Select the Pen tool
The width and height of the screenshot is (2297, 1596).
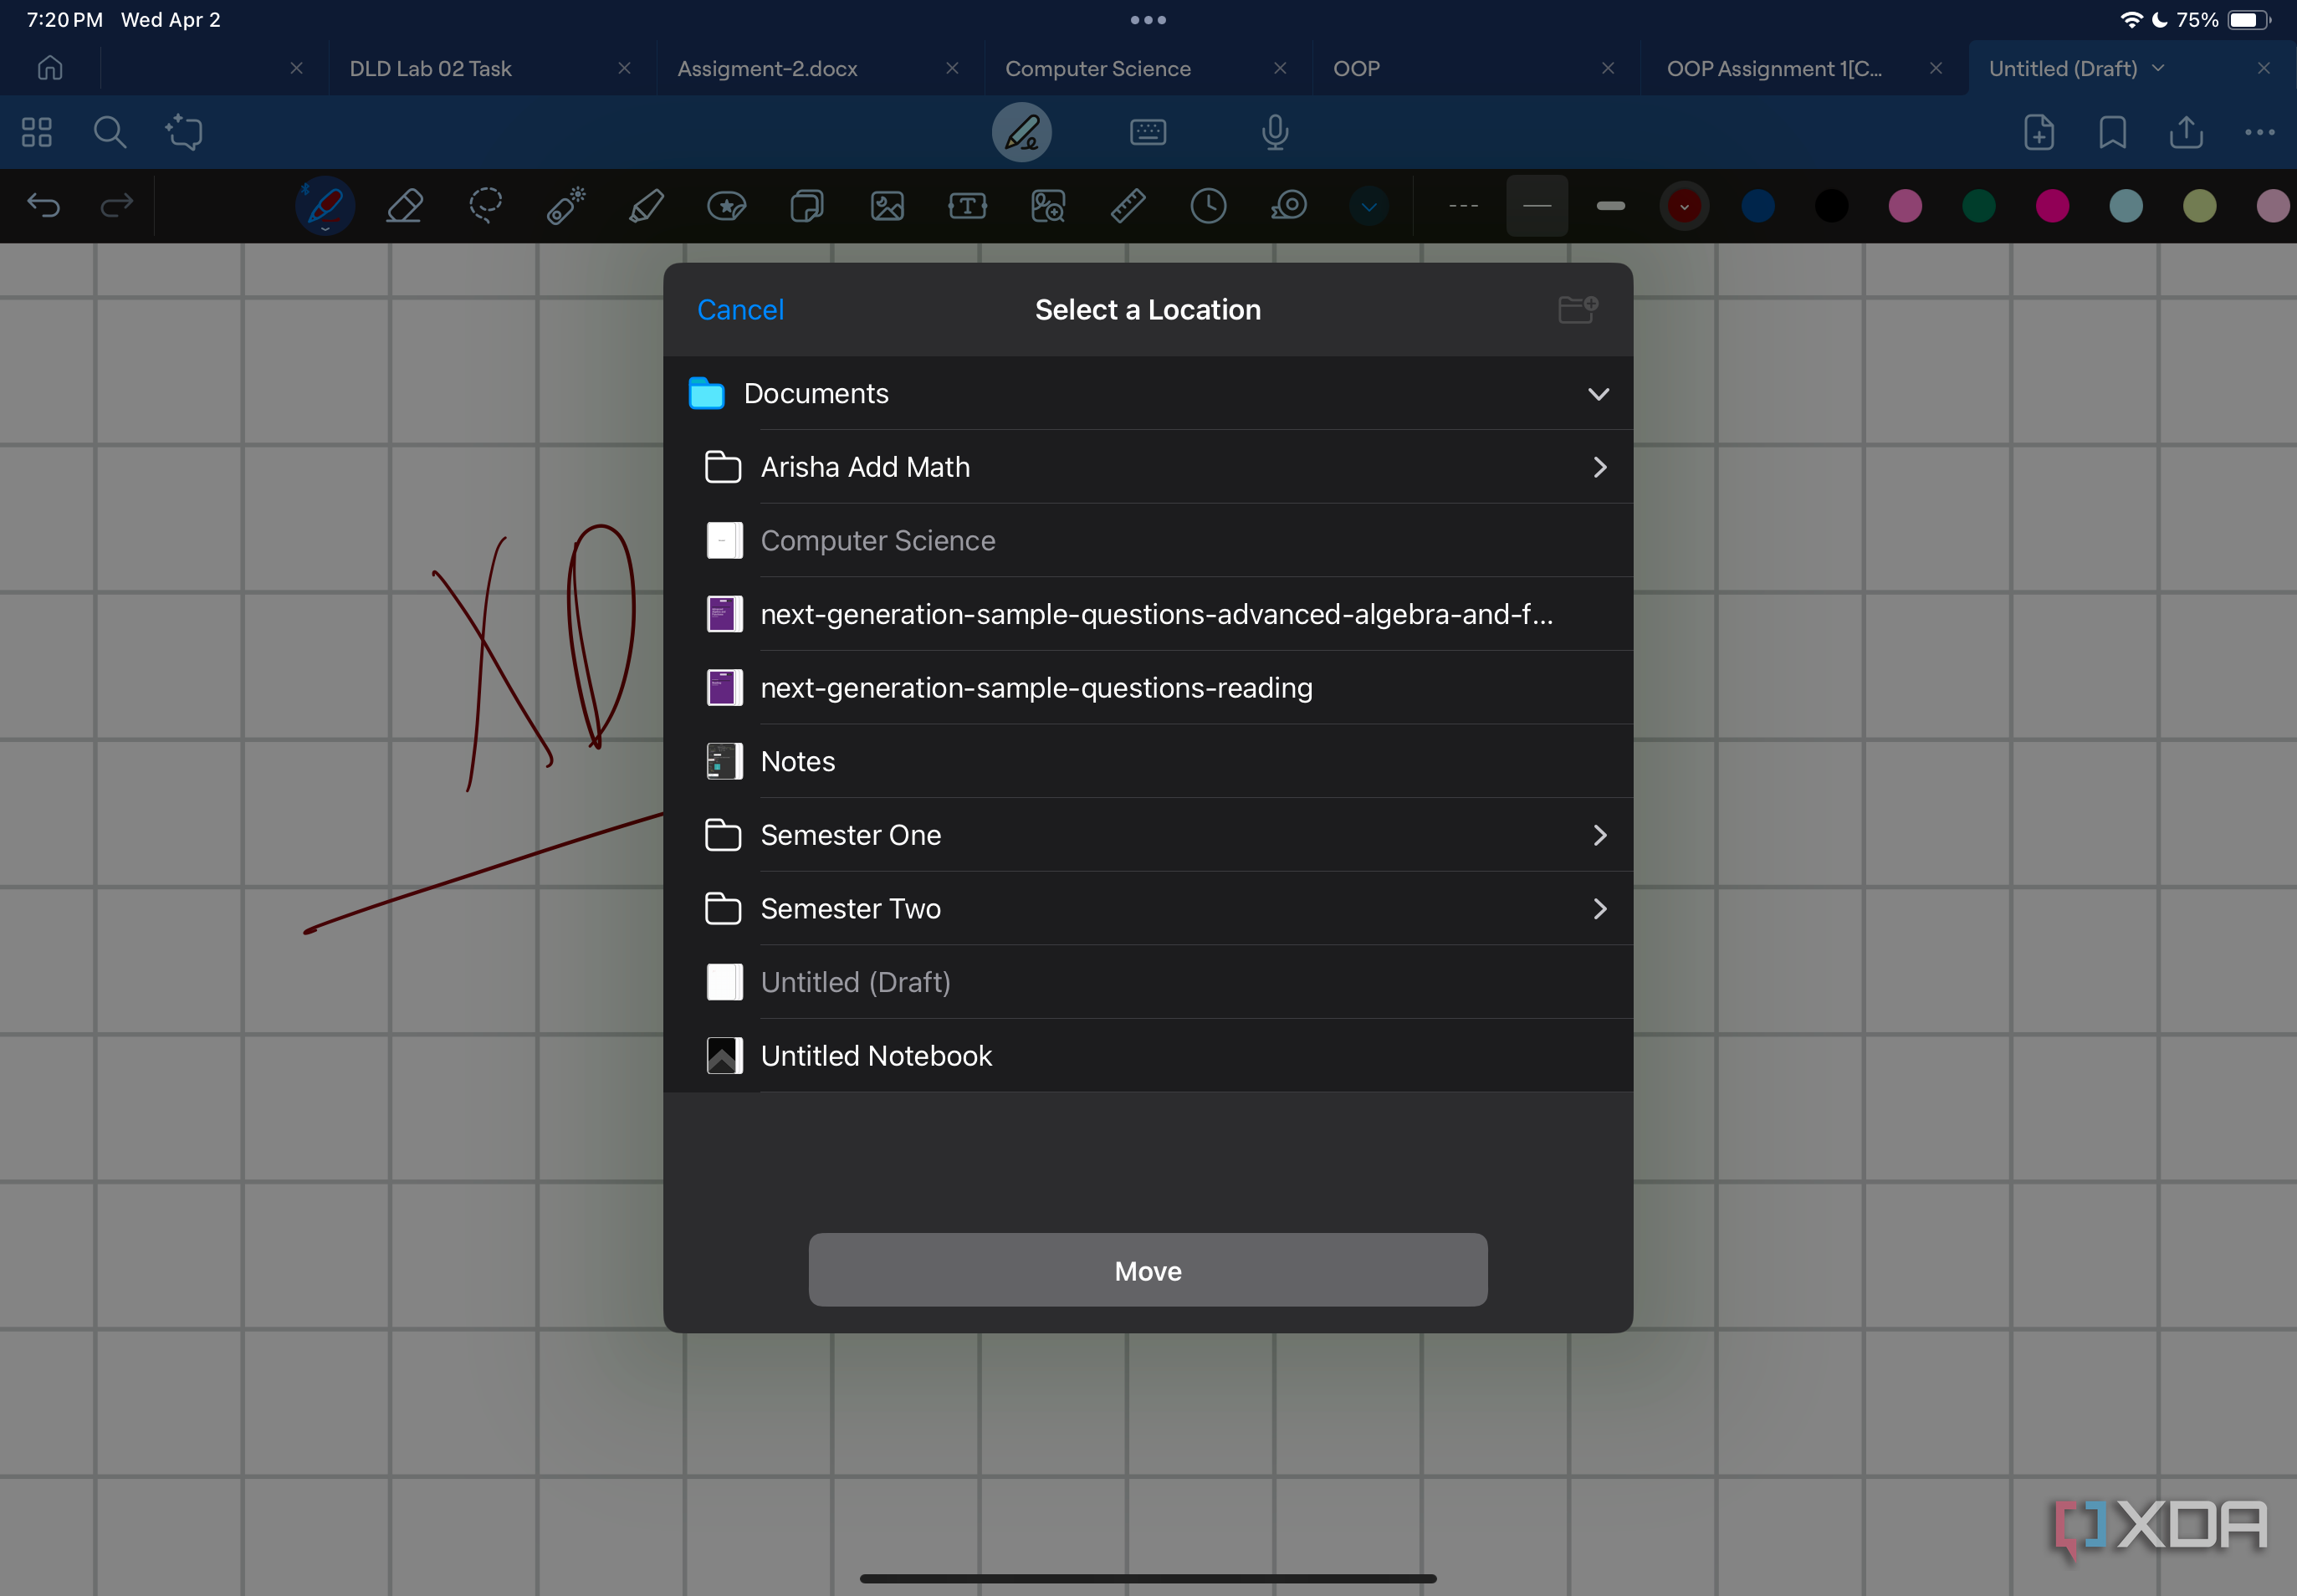tap(325, 206)
